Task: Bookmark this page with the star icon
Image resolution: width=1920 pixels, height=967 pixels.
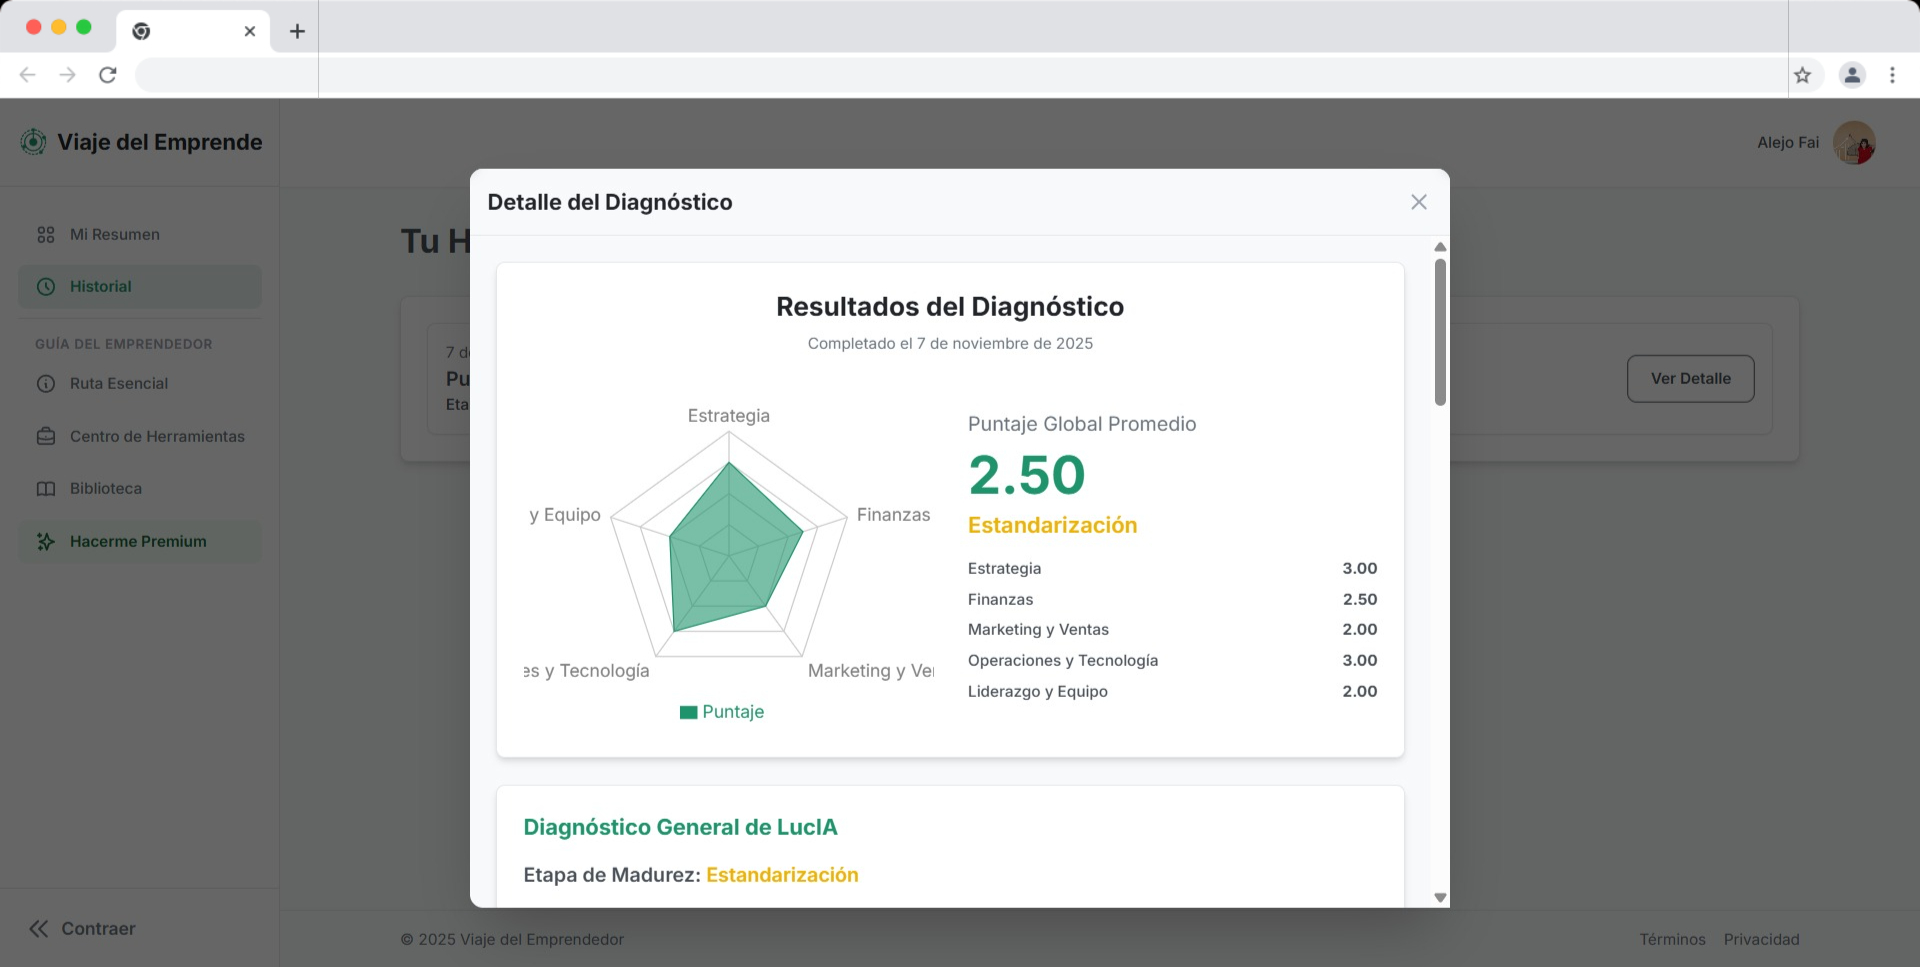Action: (x=1802, y=75)
